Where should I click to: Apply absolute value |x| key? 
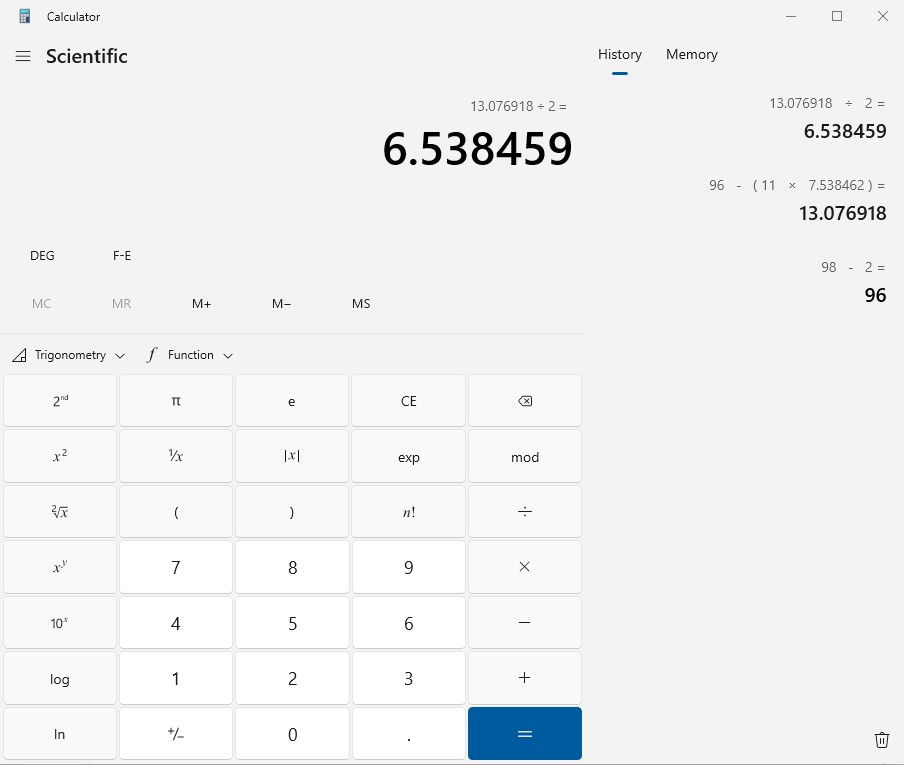[x=292, y=456]
